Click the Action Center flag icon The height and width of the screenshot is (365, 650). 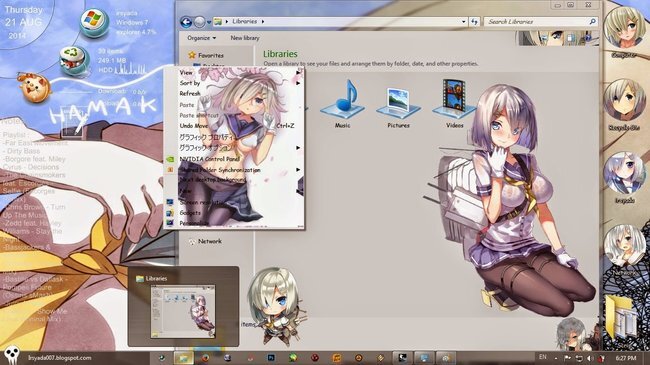(x=567, y=358)
